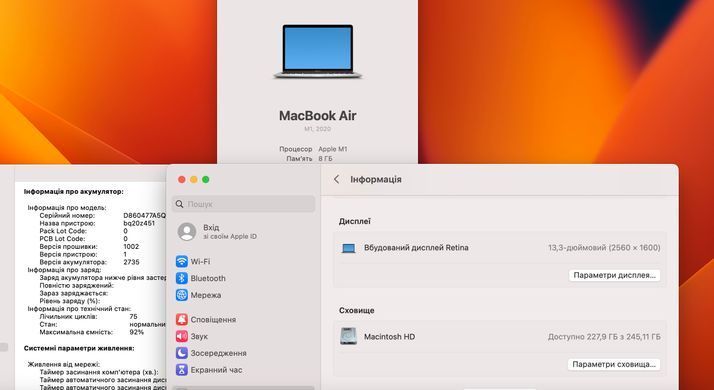Click cycle count value 75

coord(133,316)
